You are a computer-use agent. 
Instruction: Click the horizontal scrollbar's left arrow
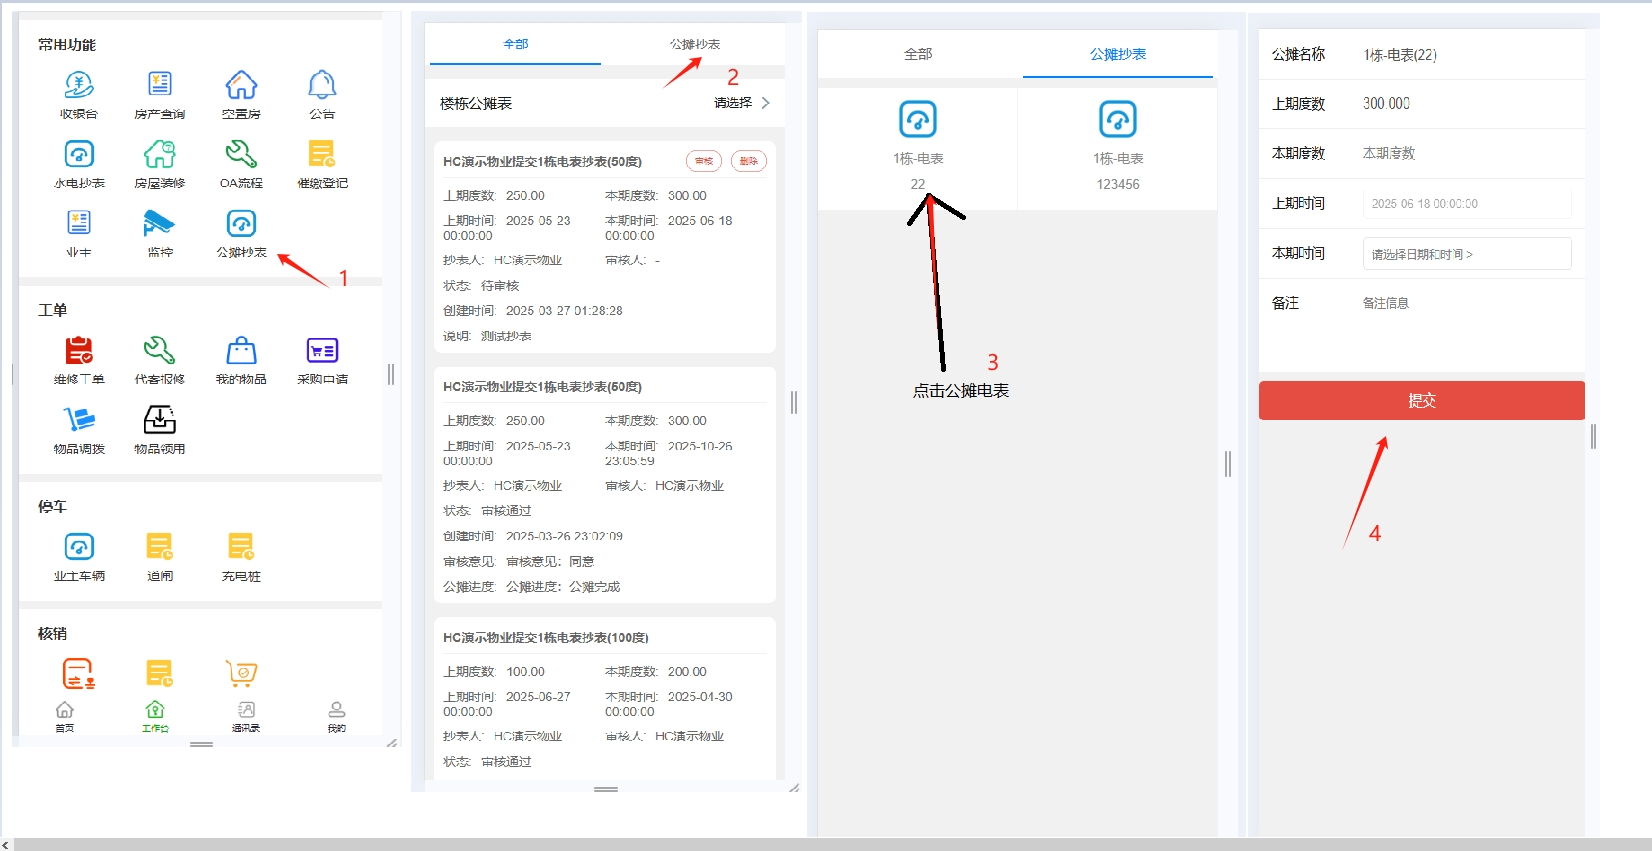point(7,845)
